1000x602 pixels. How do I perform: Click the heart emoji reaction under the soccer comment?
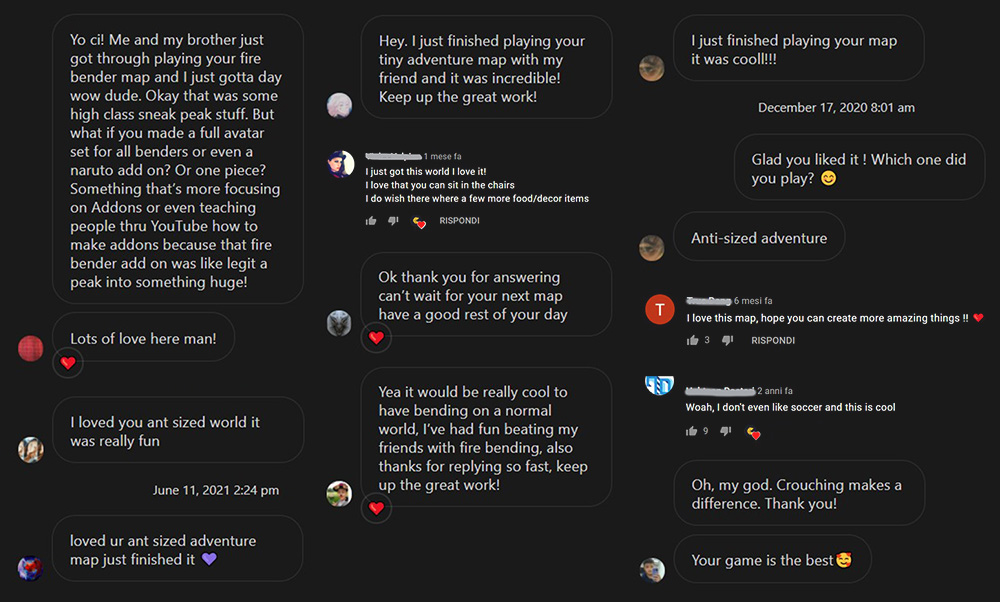[753, 432]
